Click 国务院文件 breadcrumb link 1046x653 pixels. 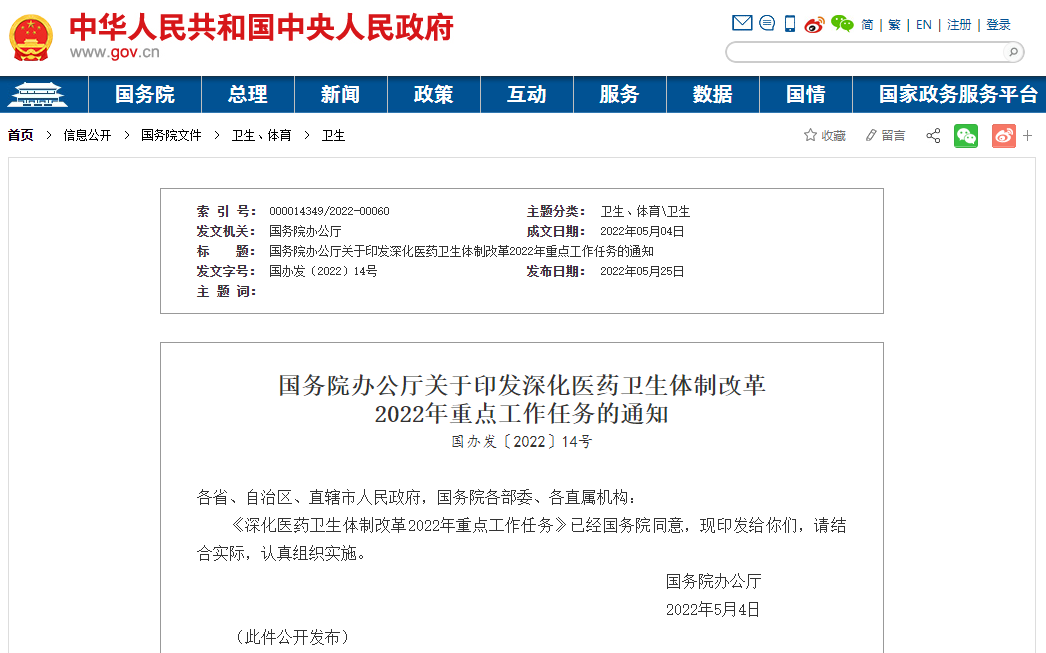tap(171, 135)
